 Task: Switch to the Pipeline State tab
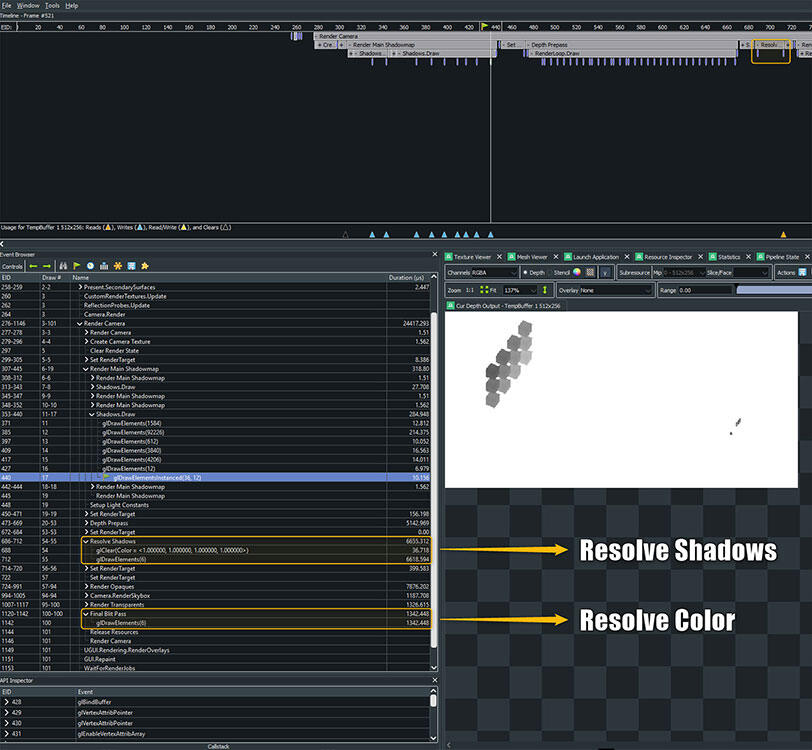(778, 257)
